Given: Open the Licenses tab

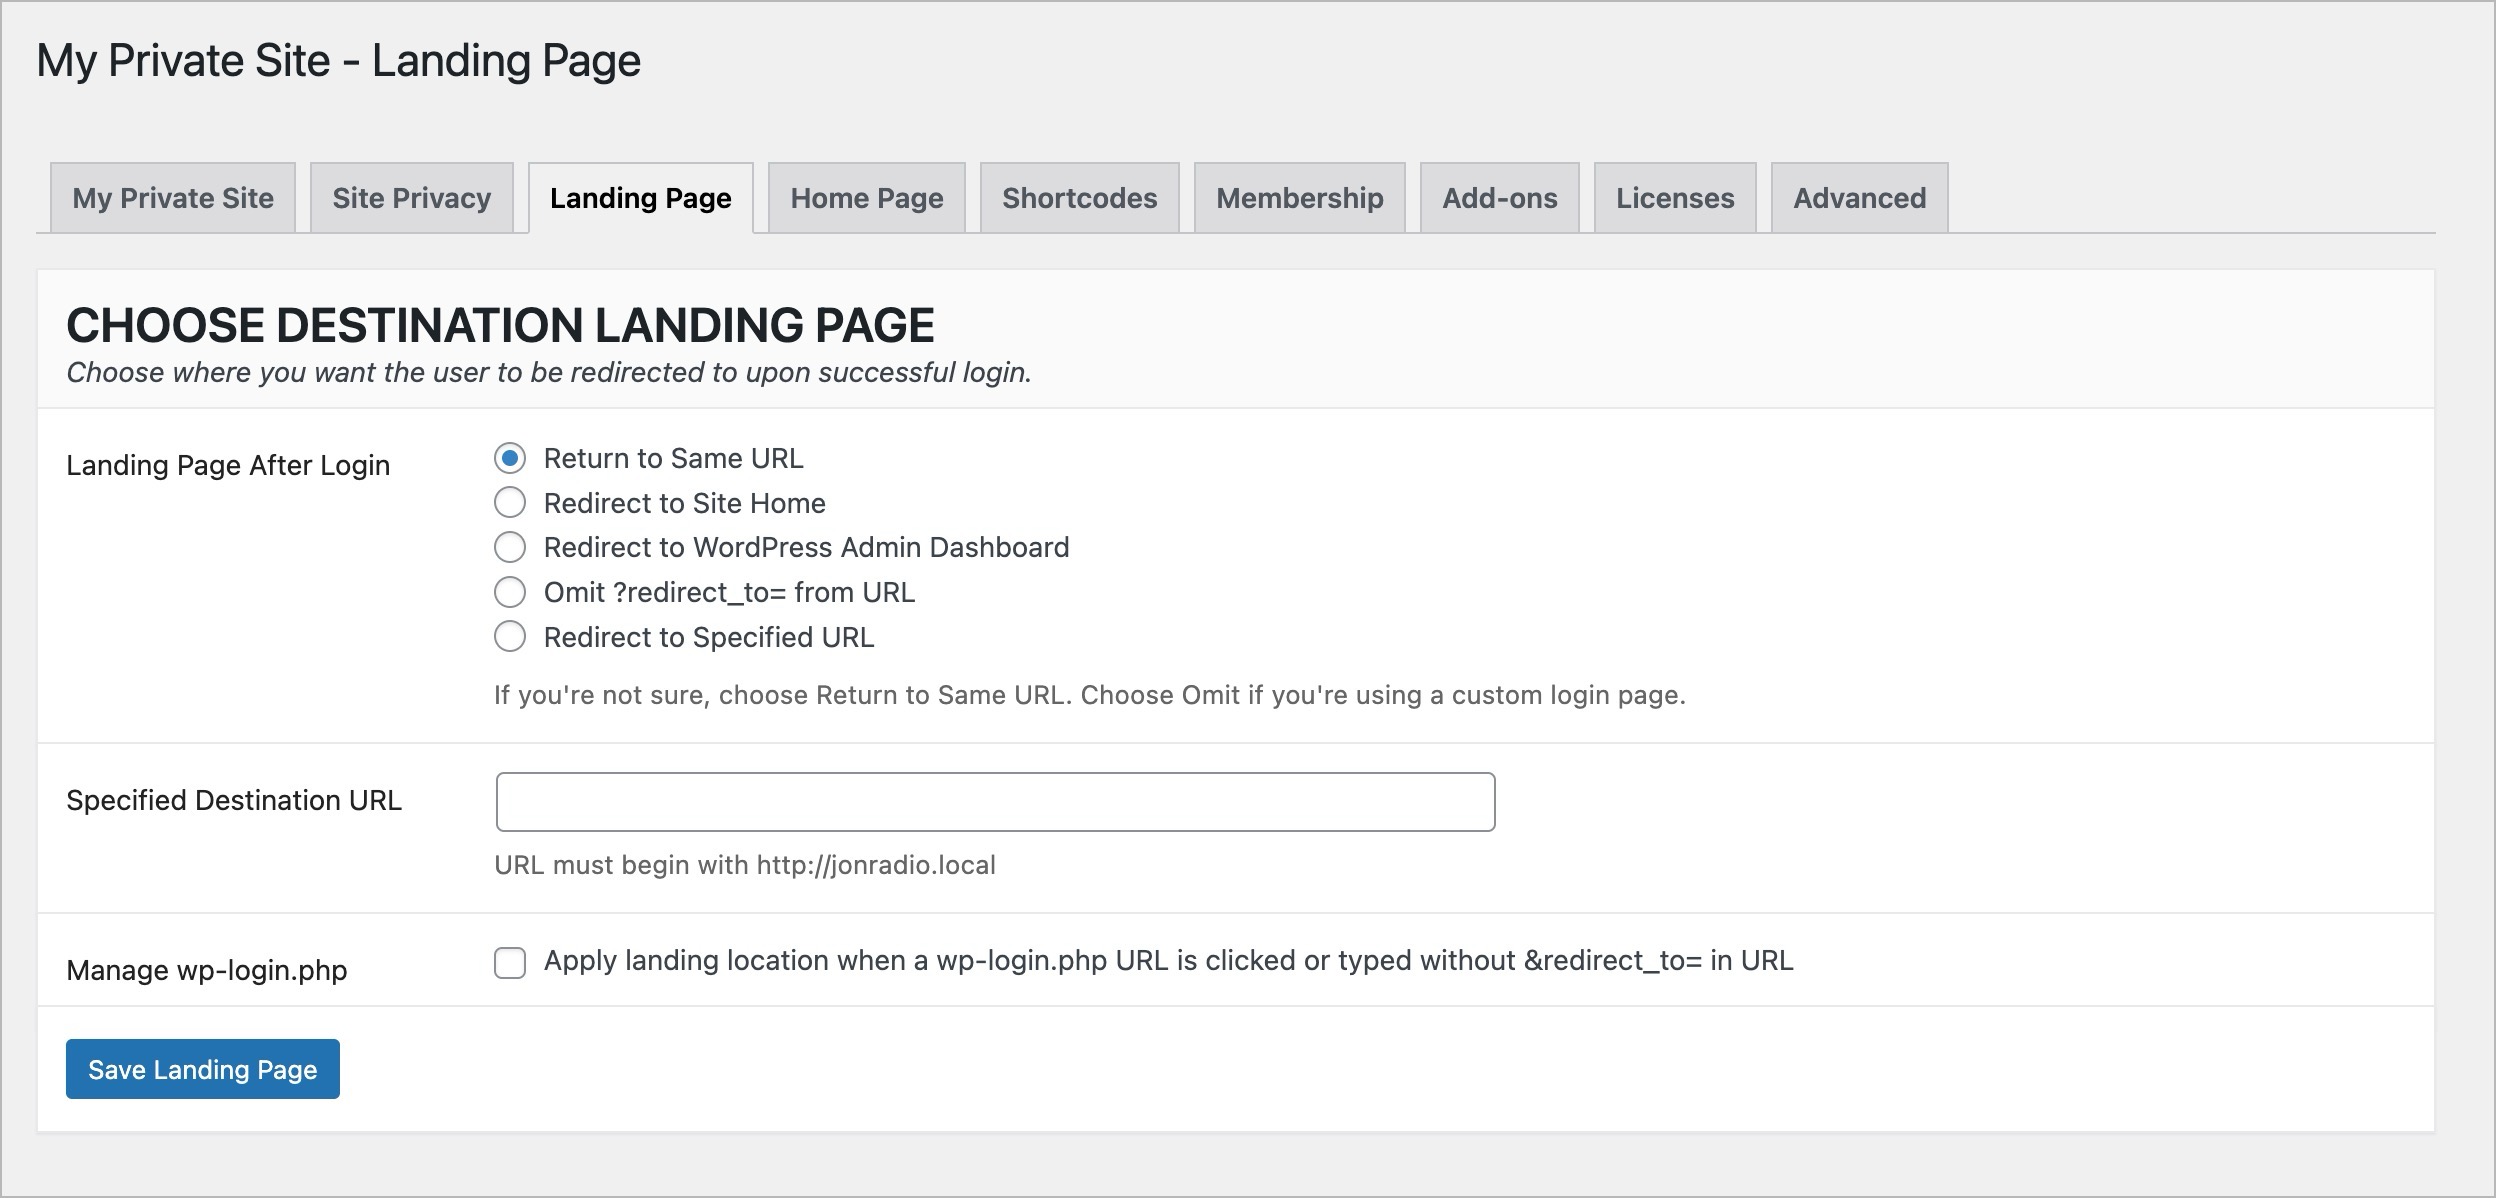Looking at the screenshot, I should (1675, 198).
